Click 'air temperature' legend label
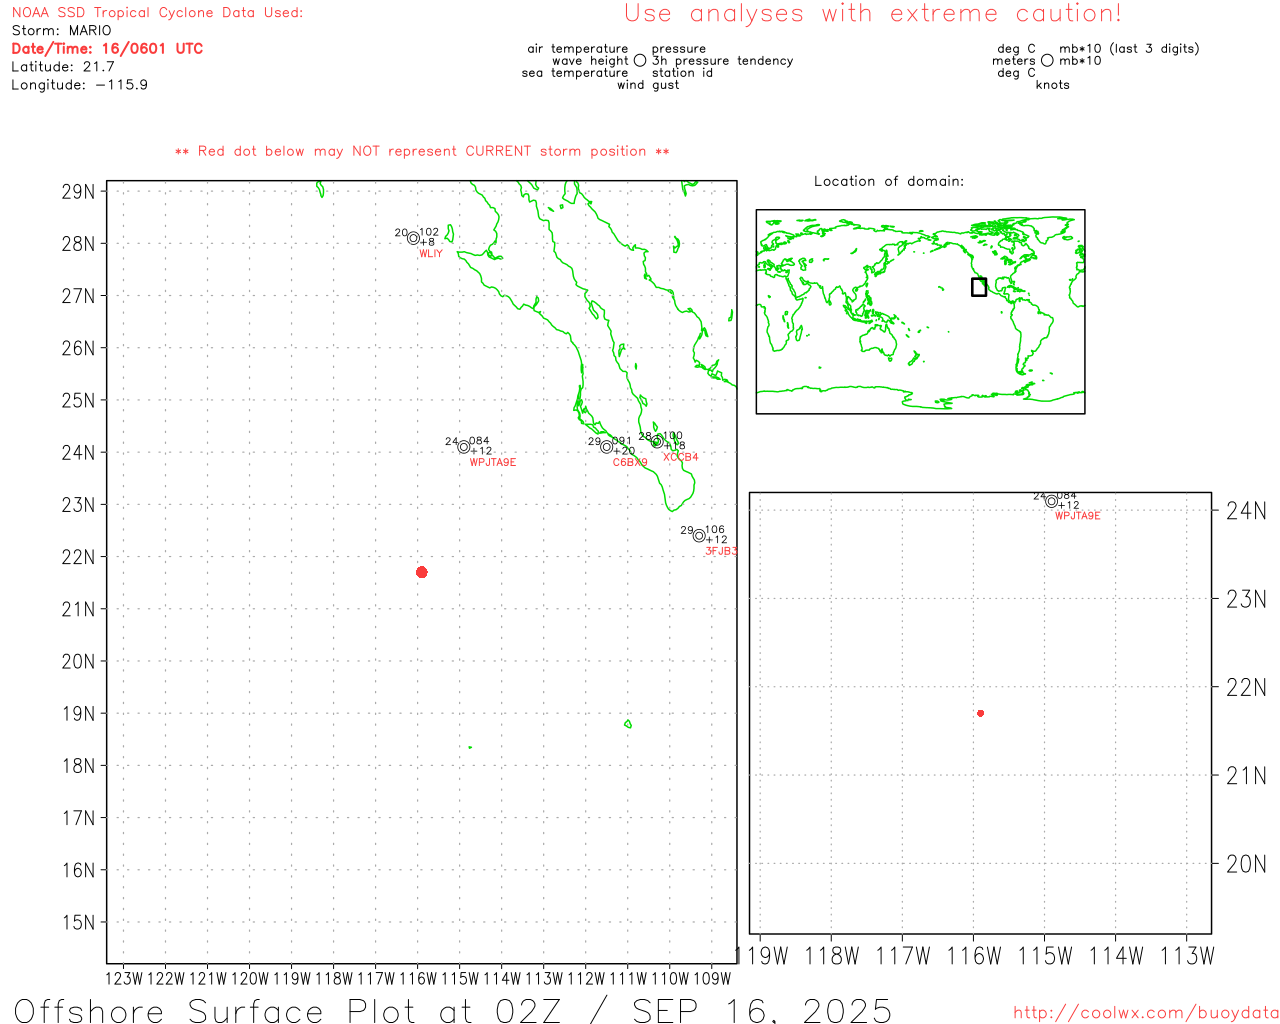 coord(578,49)
